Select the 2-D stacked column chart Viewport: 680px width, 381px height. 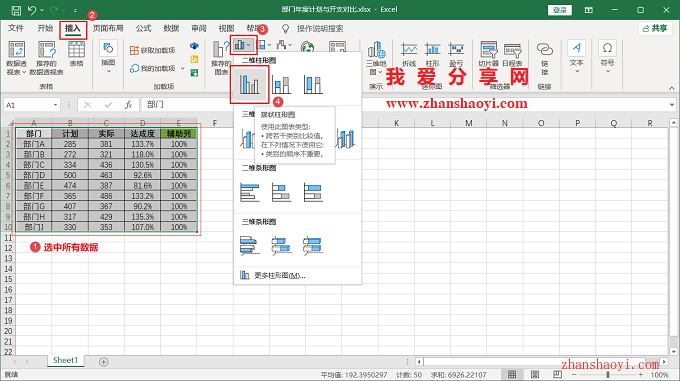(x=281, y=85)
